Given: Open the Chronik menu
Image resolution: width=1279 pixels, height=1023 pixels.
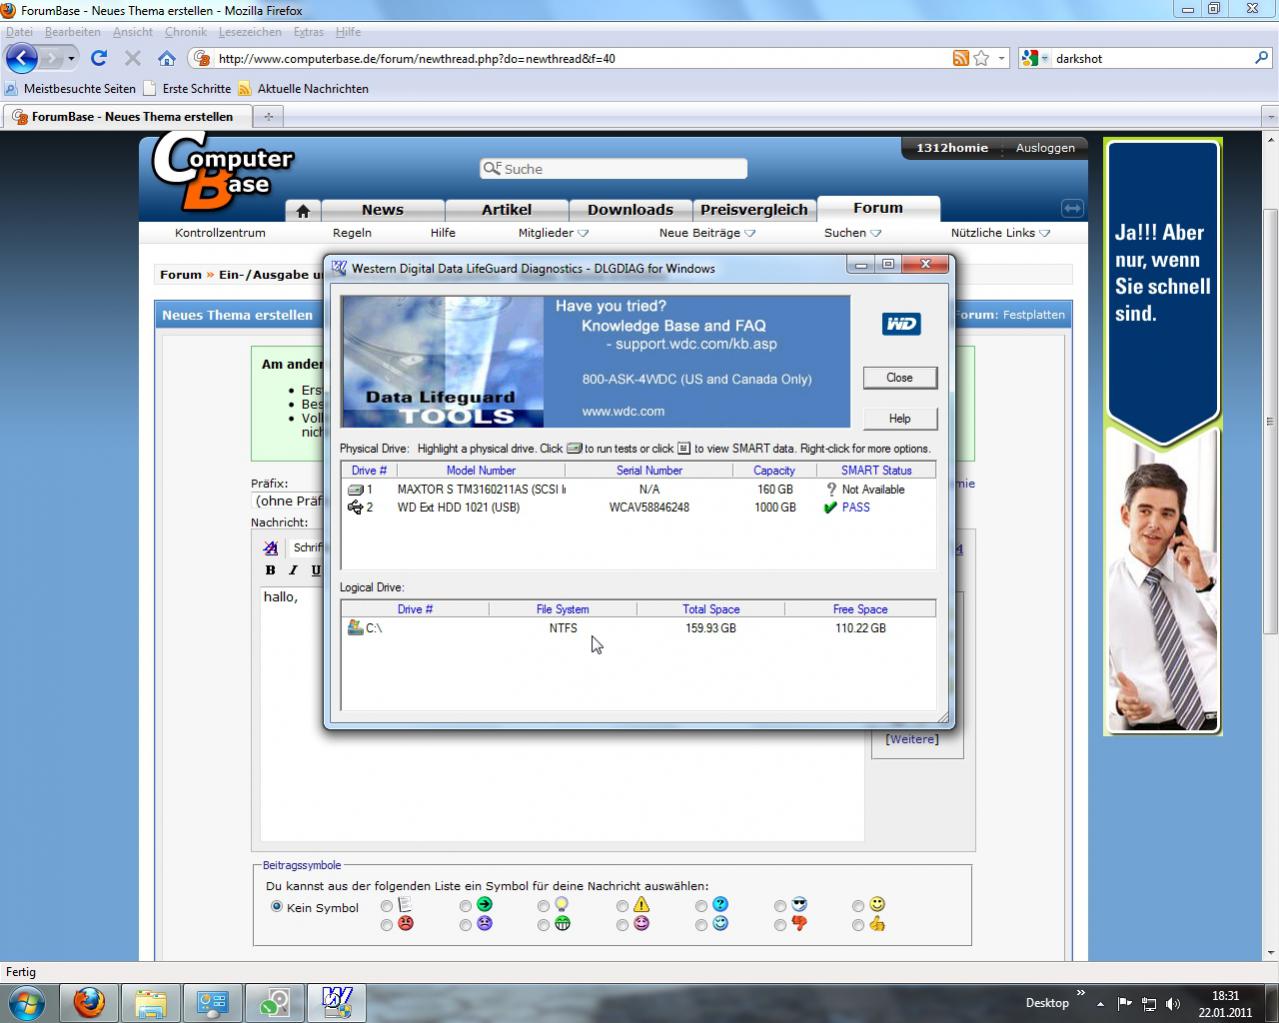Looking at the screenshot, I should click(185, 32).
